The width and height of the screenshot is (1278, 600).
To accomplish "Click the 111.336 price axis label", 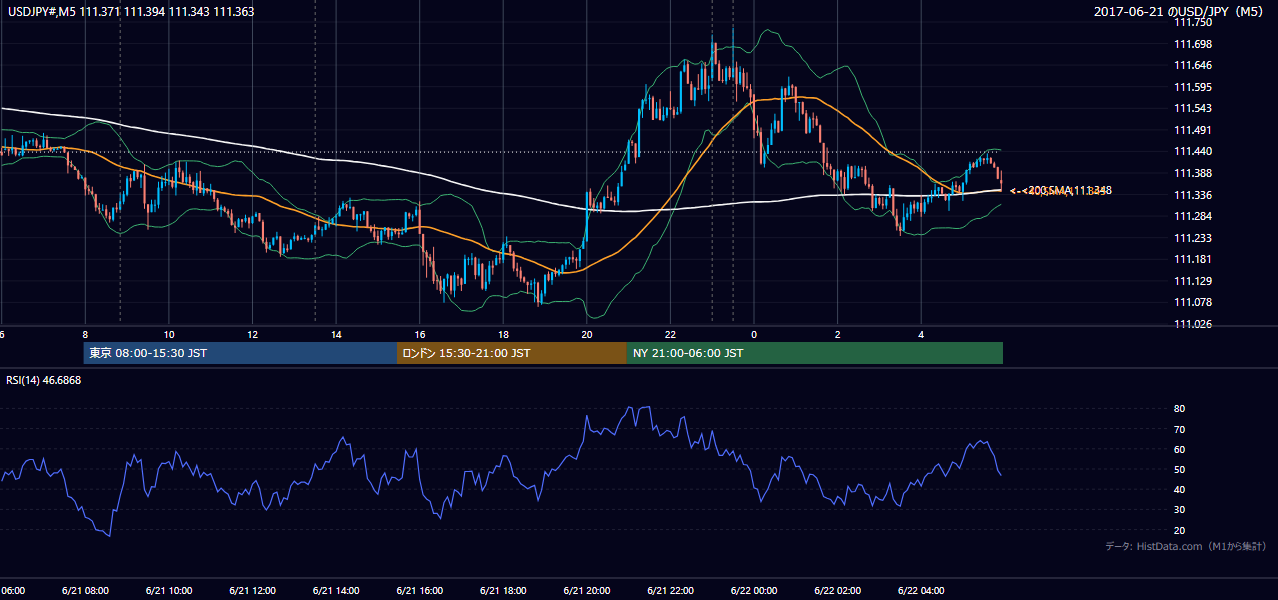I will tap(1192, 195).
